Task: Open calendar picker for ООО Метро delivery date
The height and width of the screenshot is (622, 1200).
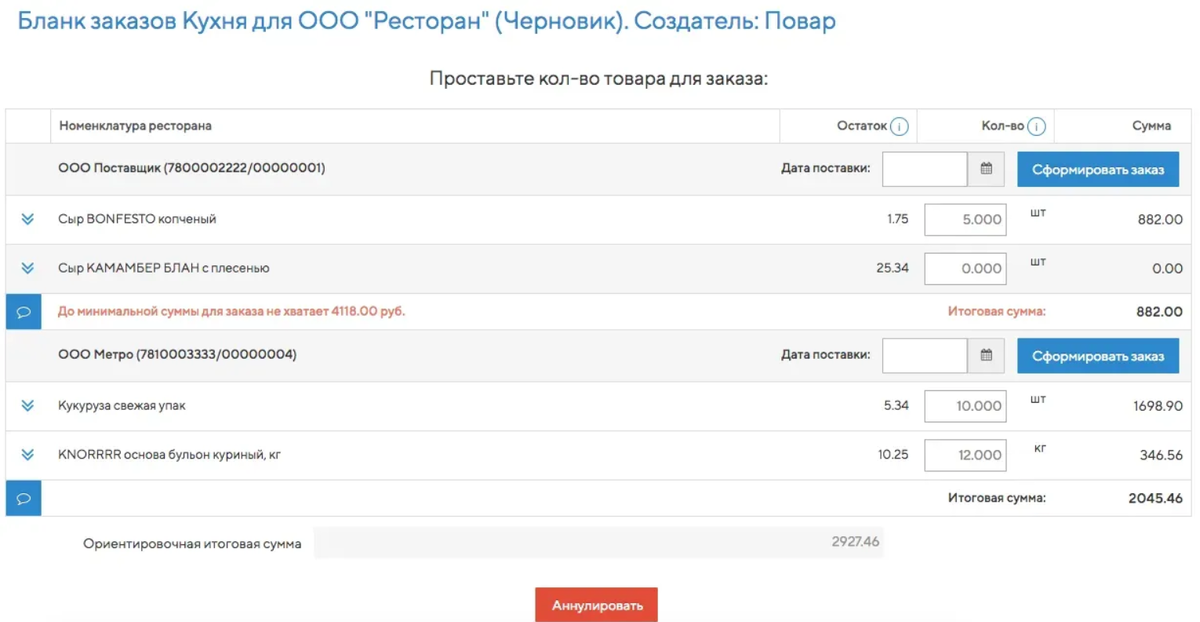Action: (x=987, y=355)
